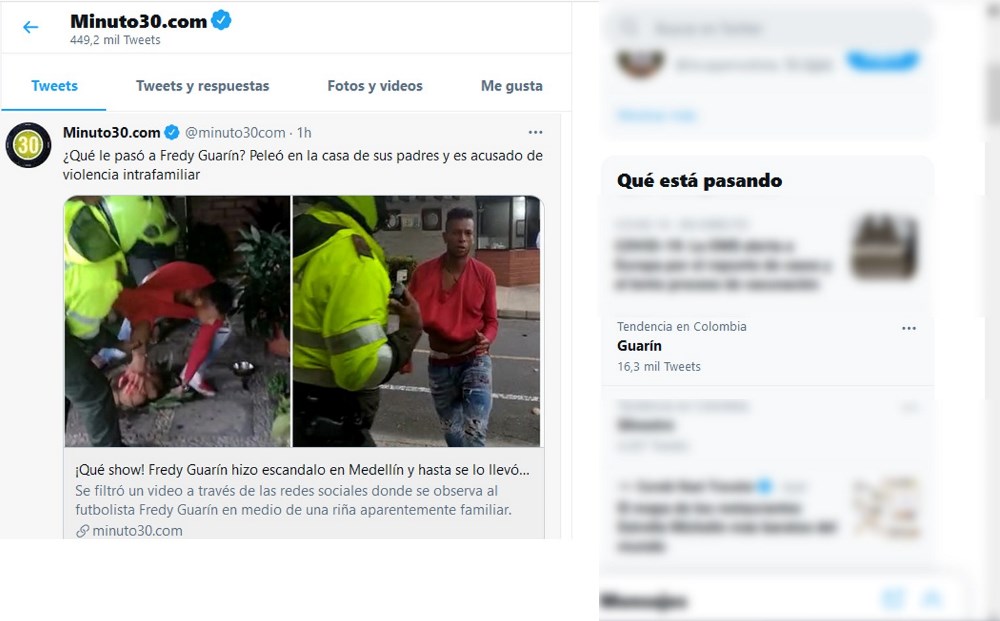Click the 1h timestamp on the tweet
This screenshot has width=1000, height=621.
click(x=304, y=133)
